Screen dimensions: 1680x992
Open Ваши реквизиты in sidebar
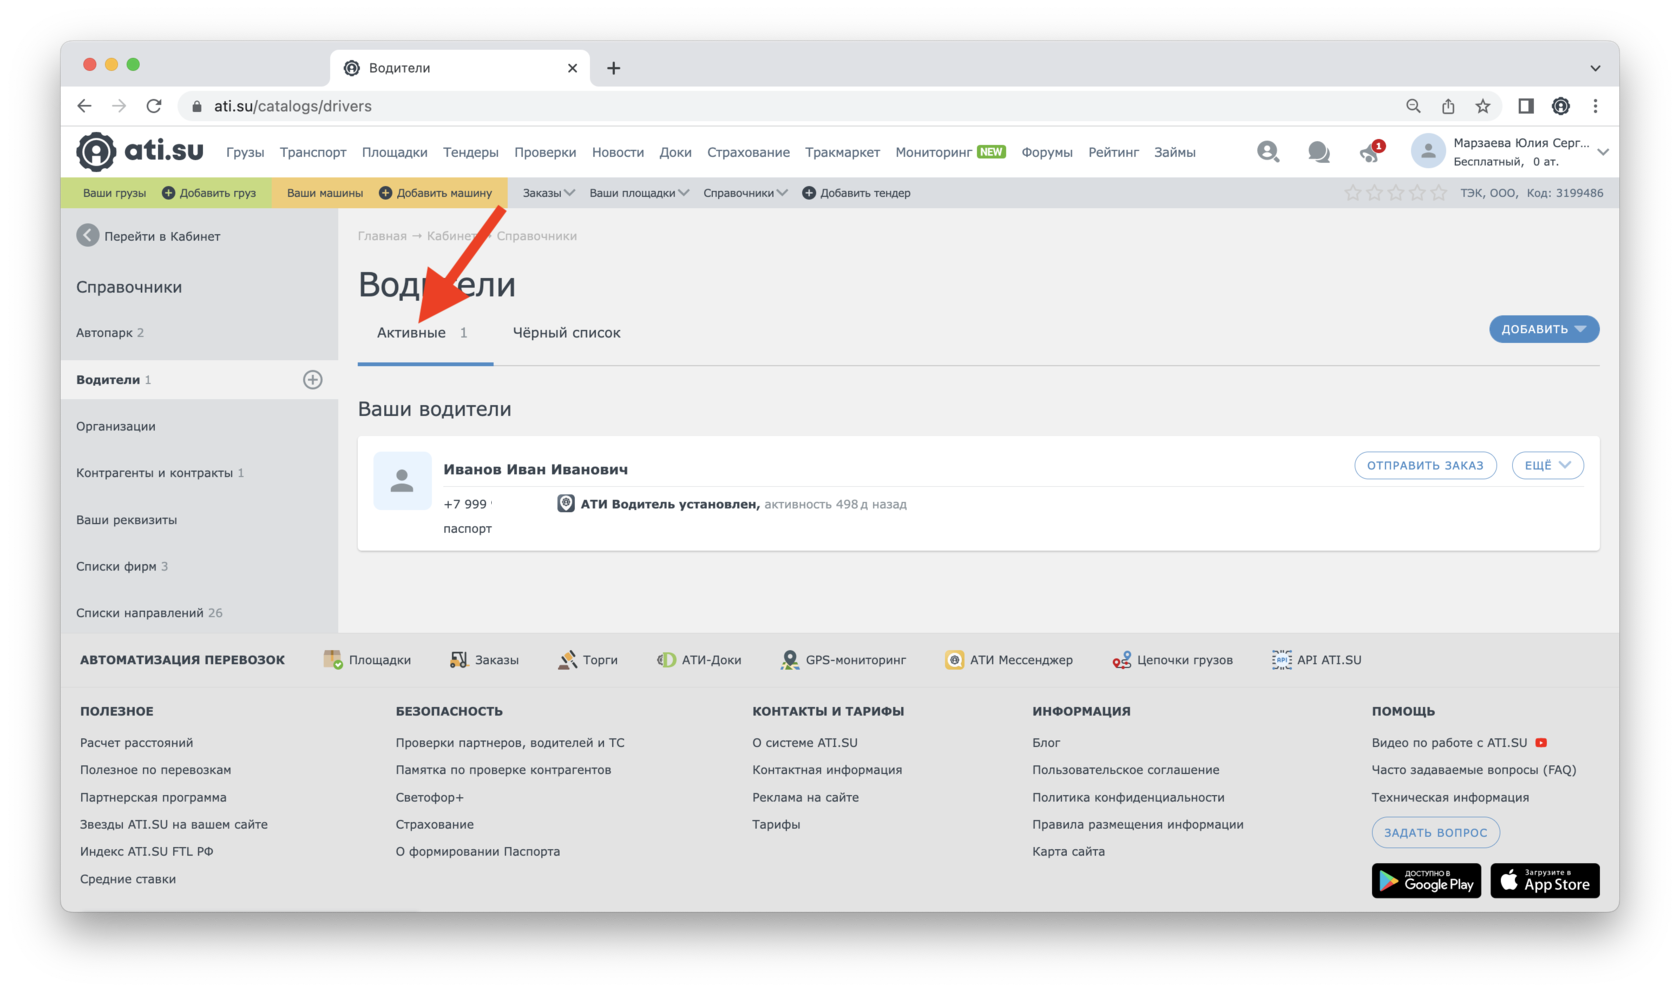199,520
